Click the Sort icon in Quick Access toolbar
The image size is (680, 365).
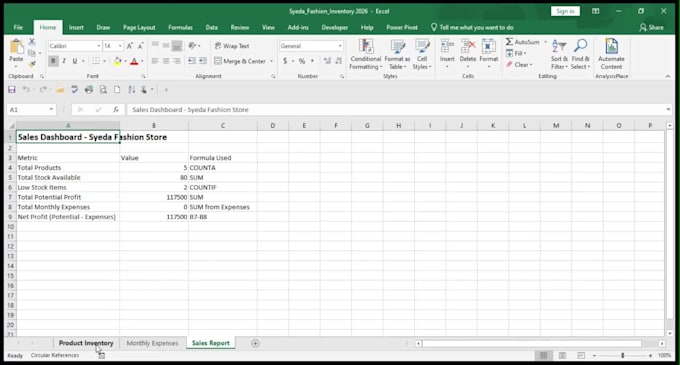coord(131,90)
